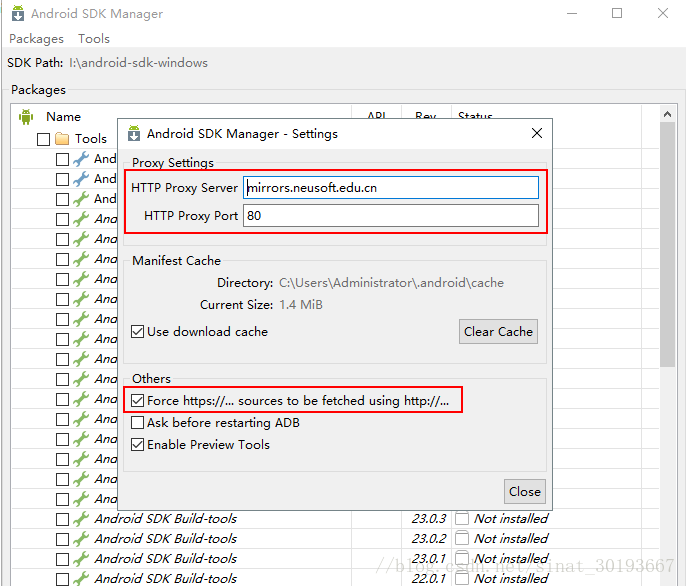Viewport: 686px width, 586px height.
Task: Select Build-tools 23.0.3 package checkbox
Action: [63, 519]
